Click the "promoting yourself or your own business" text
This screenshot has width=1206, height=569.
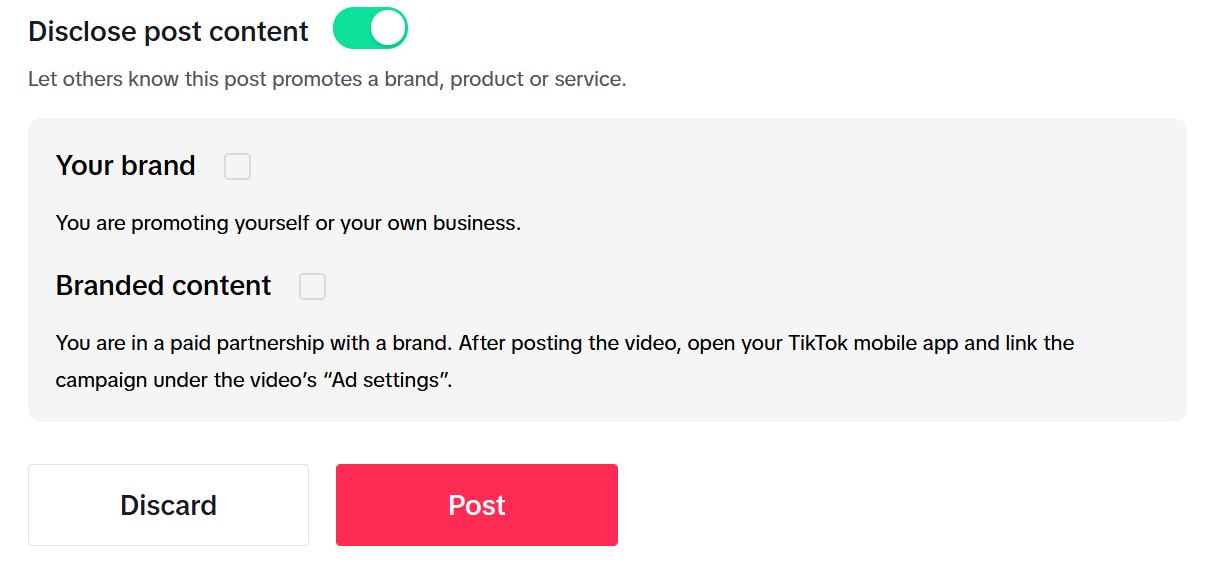(288, 223)
